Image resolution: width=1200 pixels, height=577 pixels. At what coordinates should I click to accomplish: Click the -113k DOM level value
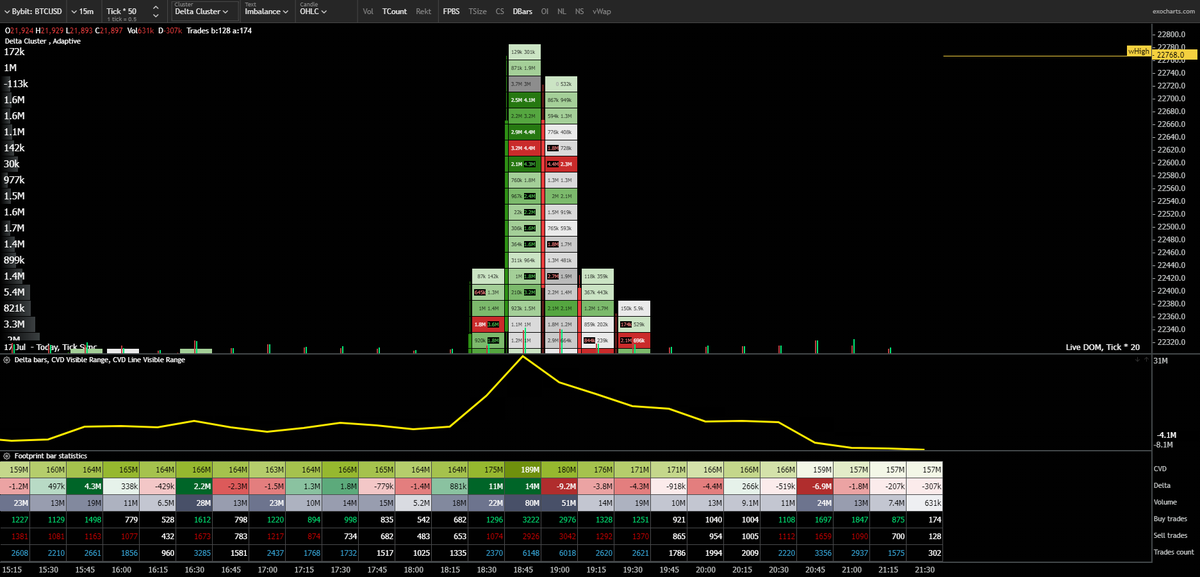tap(16, 83)
